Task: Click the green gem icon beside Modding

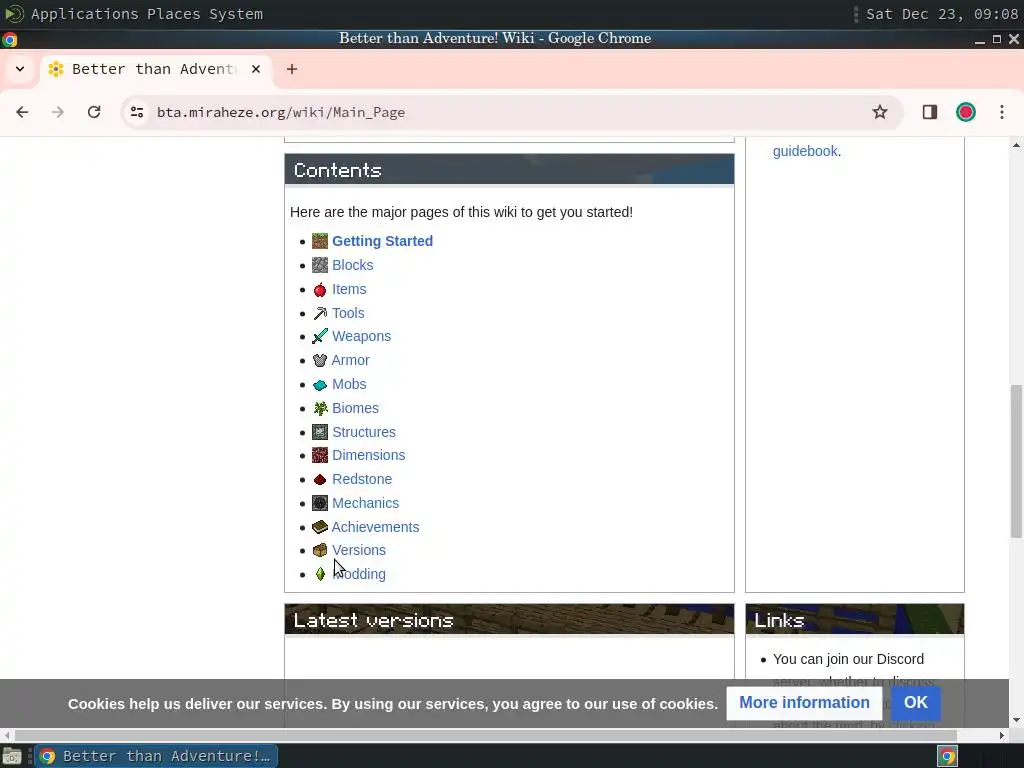Action: pos(319,574)
